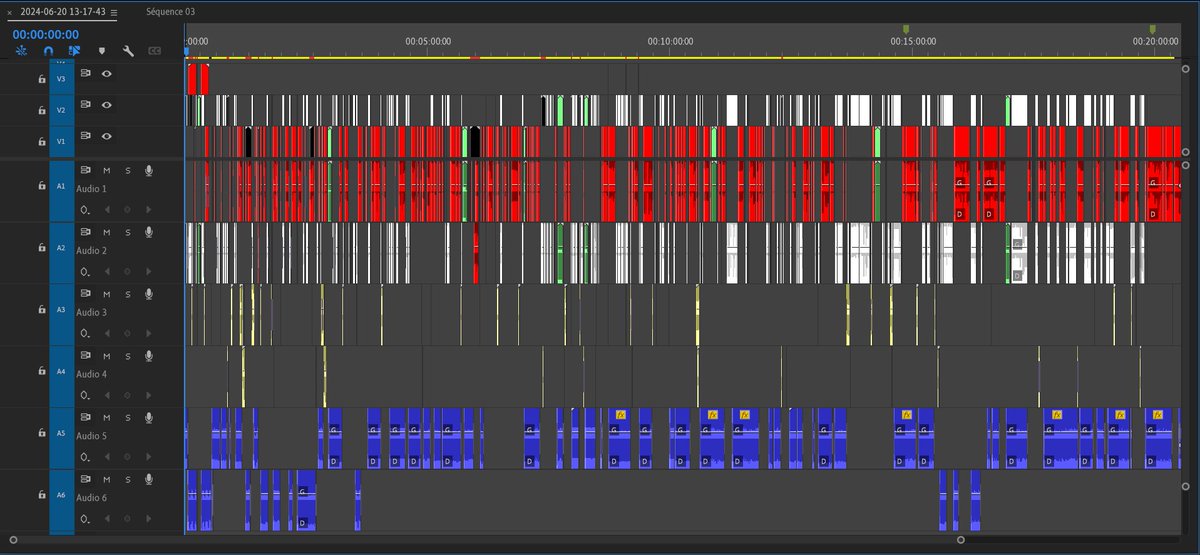Toggle Snap in timeline magnet icon
Viewport: 1200px width, 555px height.
[x=48, y=50]
